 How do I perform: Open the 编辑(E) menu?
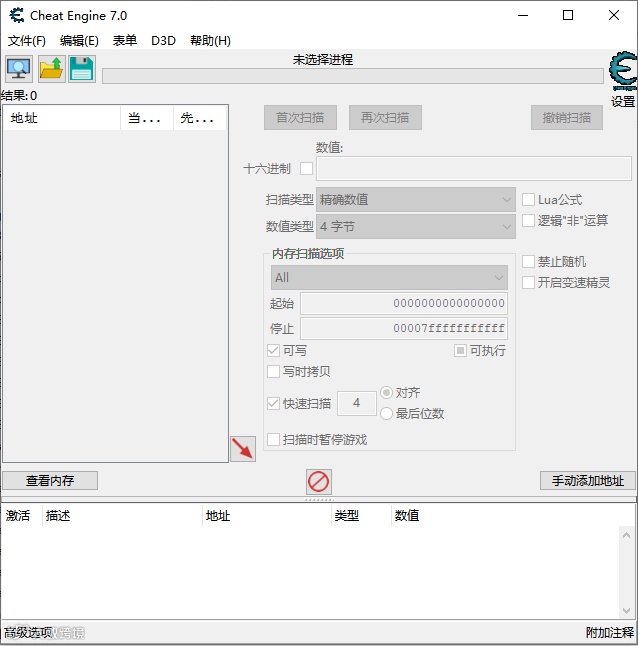point(79,41)
